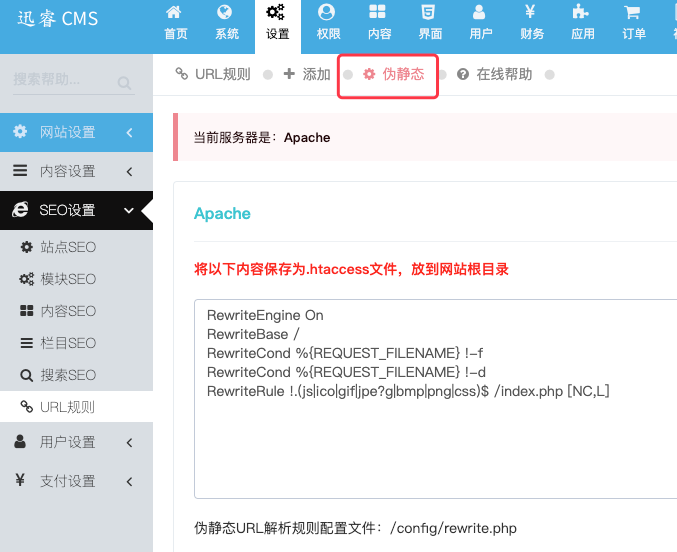This screenshot has width=677, height=552.
Task: Expand the 用户设置 sidebar menu
Action: click(x=76, y=442)
